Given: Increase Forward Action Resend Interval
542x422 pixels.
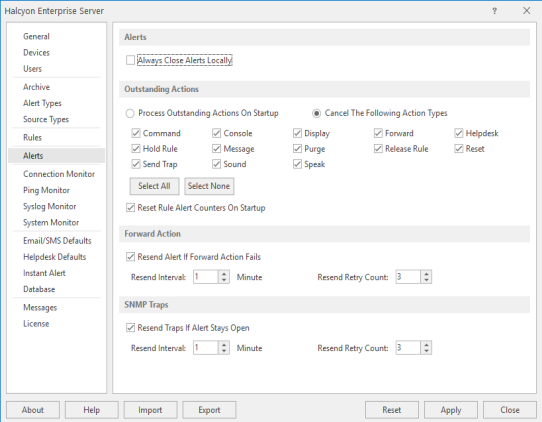Looking at the screenshot, I should (224, 274).
